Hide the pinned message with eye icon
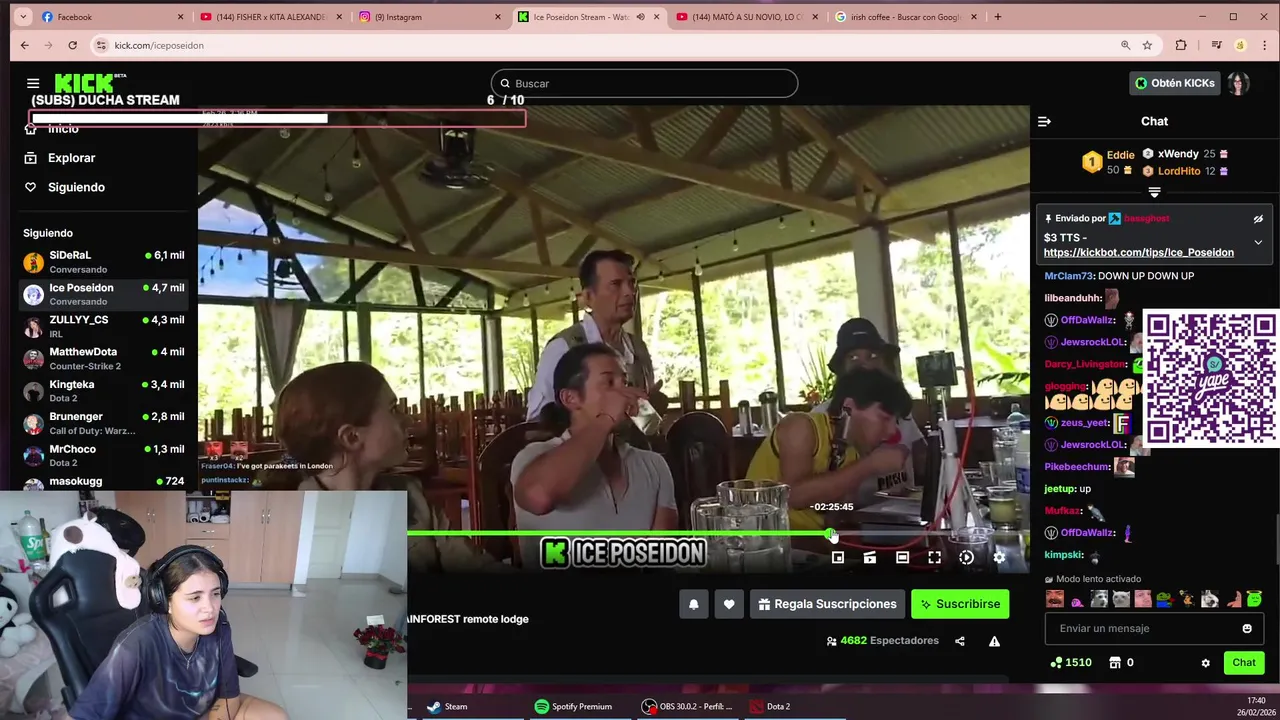This screenshot has height=720, width=1280. coord(1258,219)
